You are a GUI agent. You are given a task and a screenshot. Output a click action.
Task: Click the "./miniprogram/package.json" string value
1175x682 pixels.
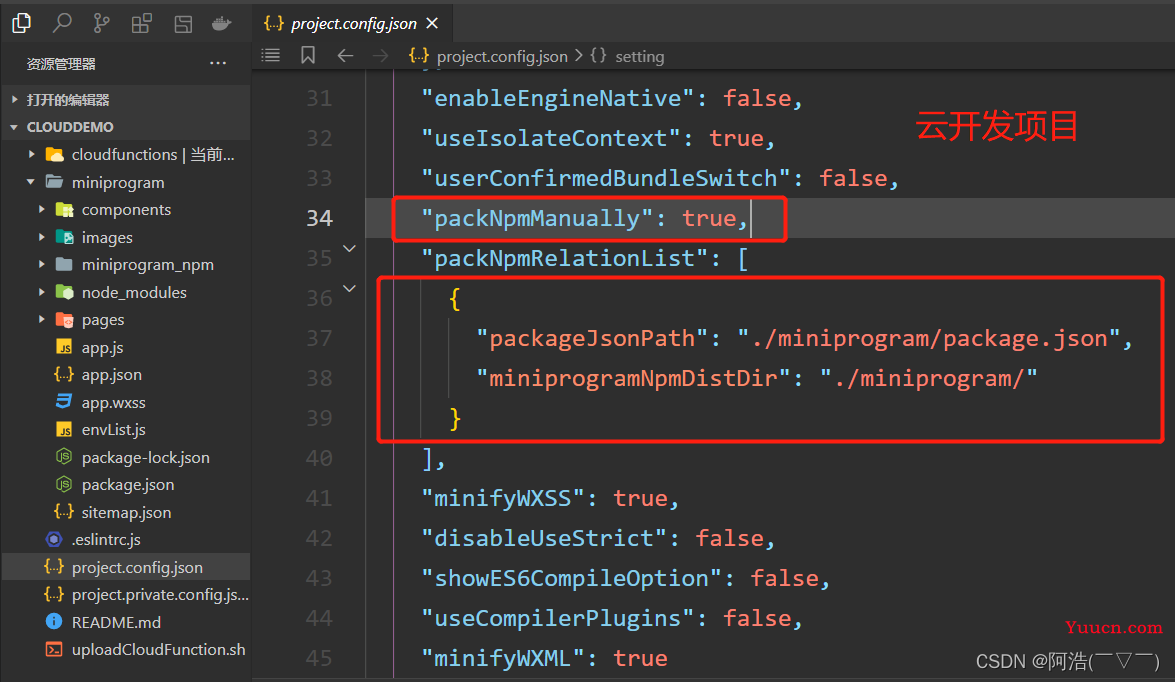(929, 338)
